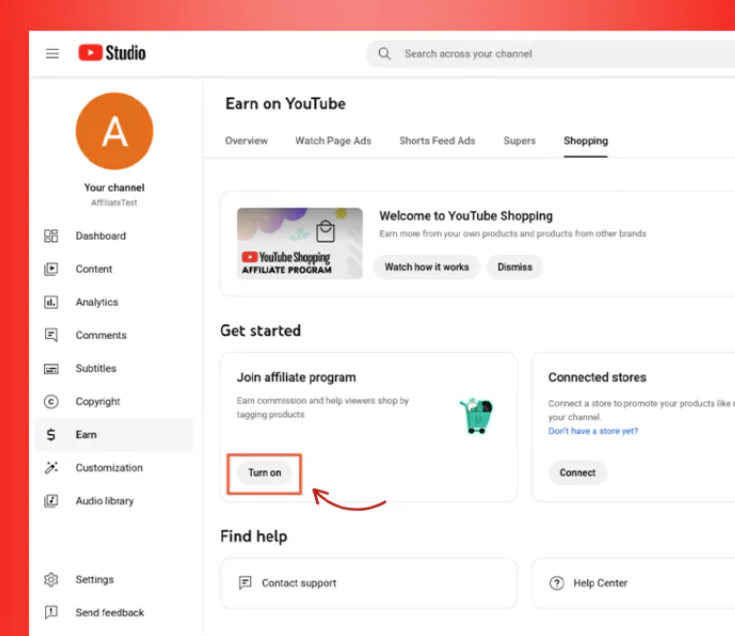Click the Customization magic wand icon
The image size is (735, 636).
51,468
